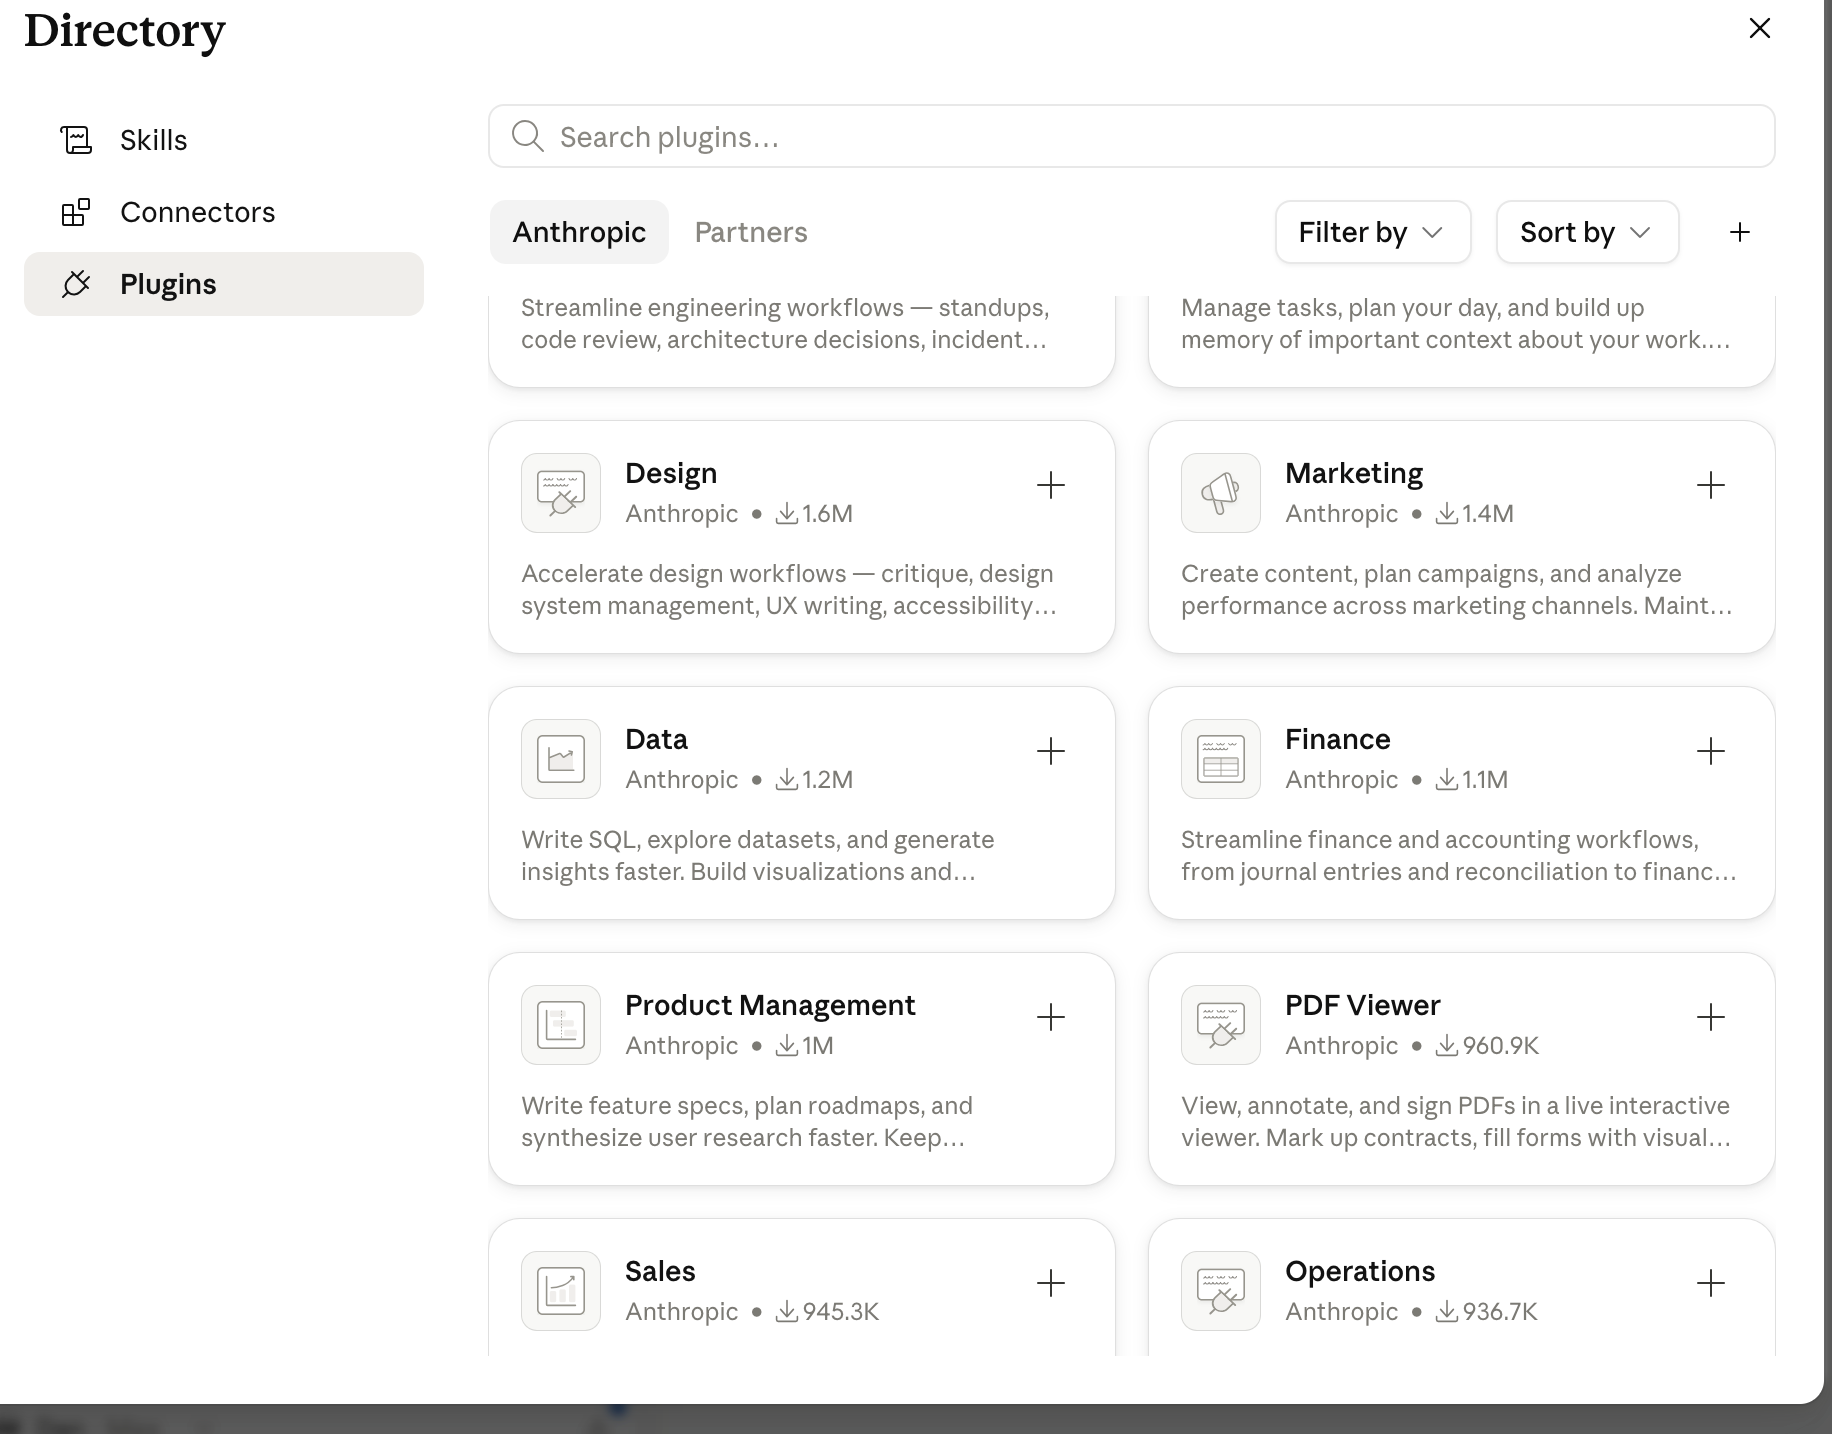This screenshot has width=1832, height=1434.
Task: Switch to the Partners tab
Action: 751,232
